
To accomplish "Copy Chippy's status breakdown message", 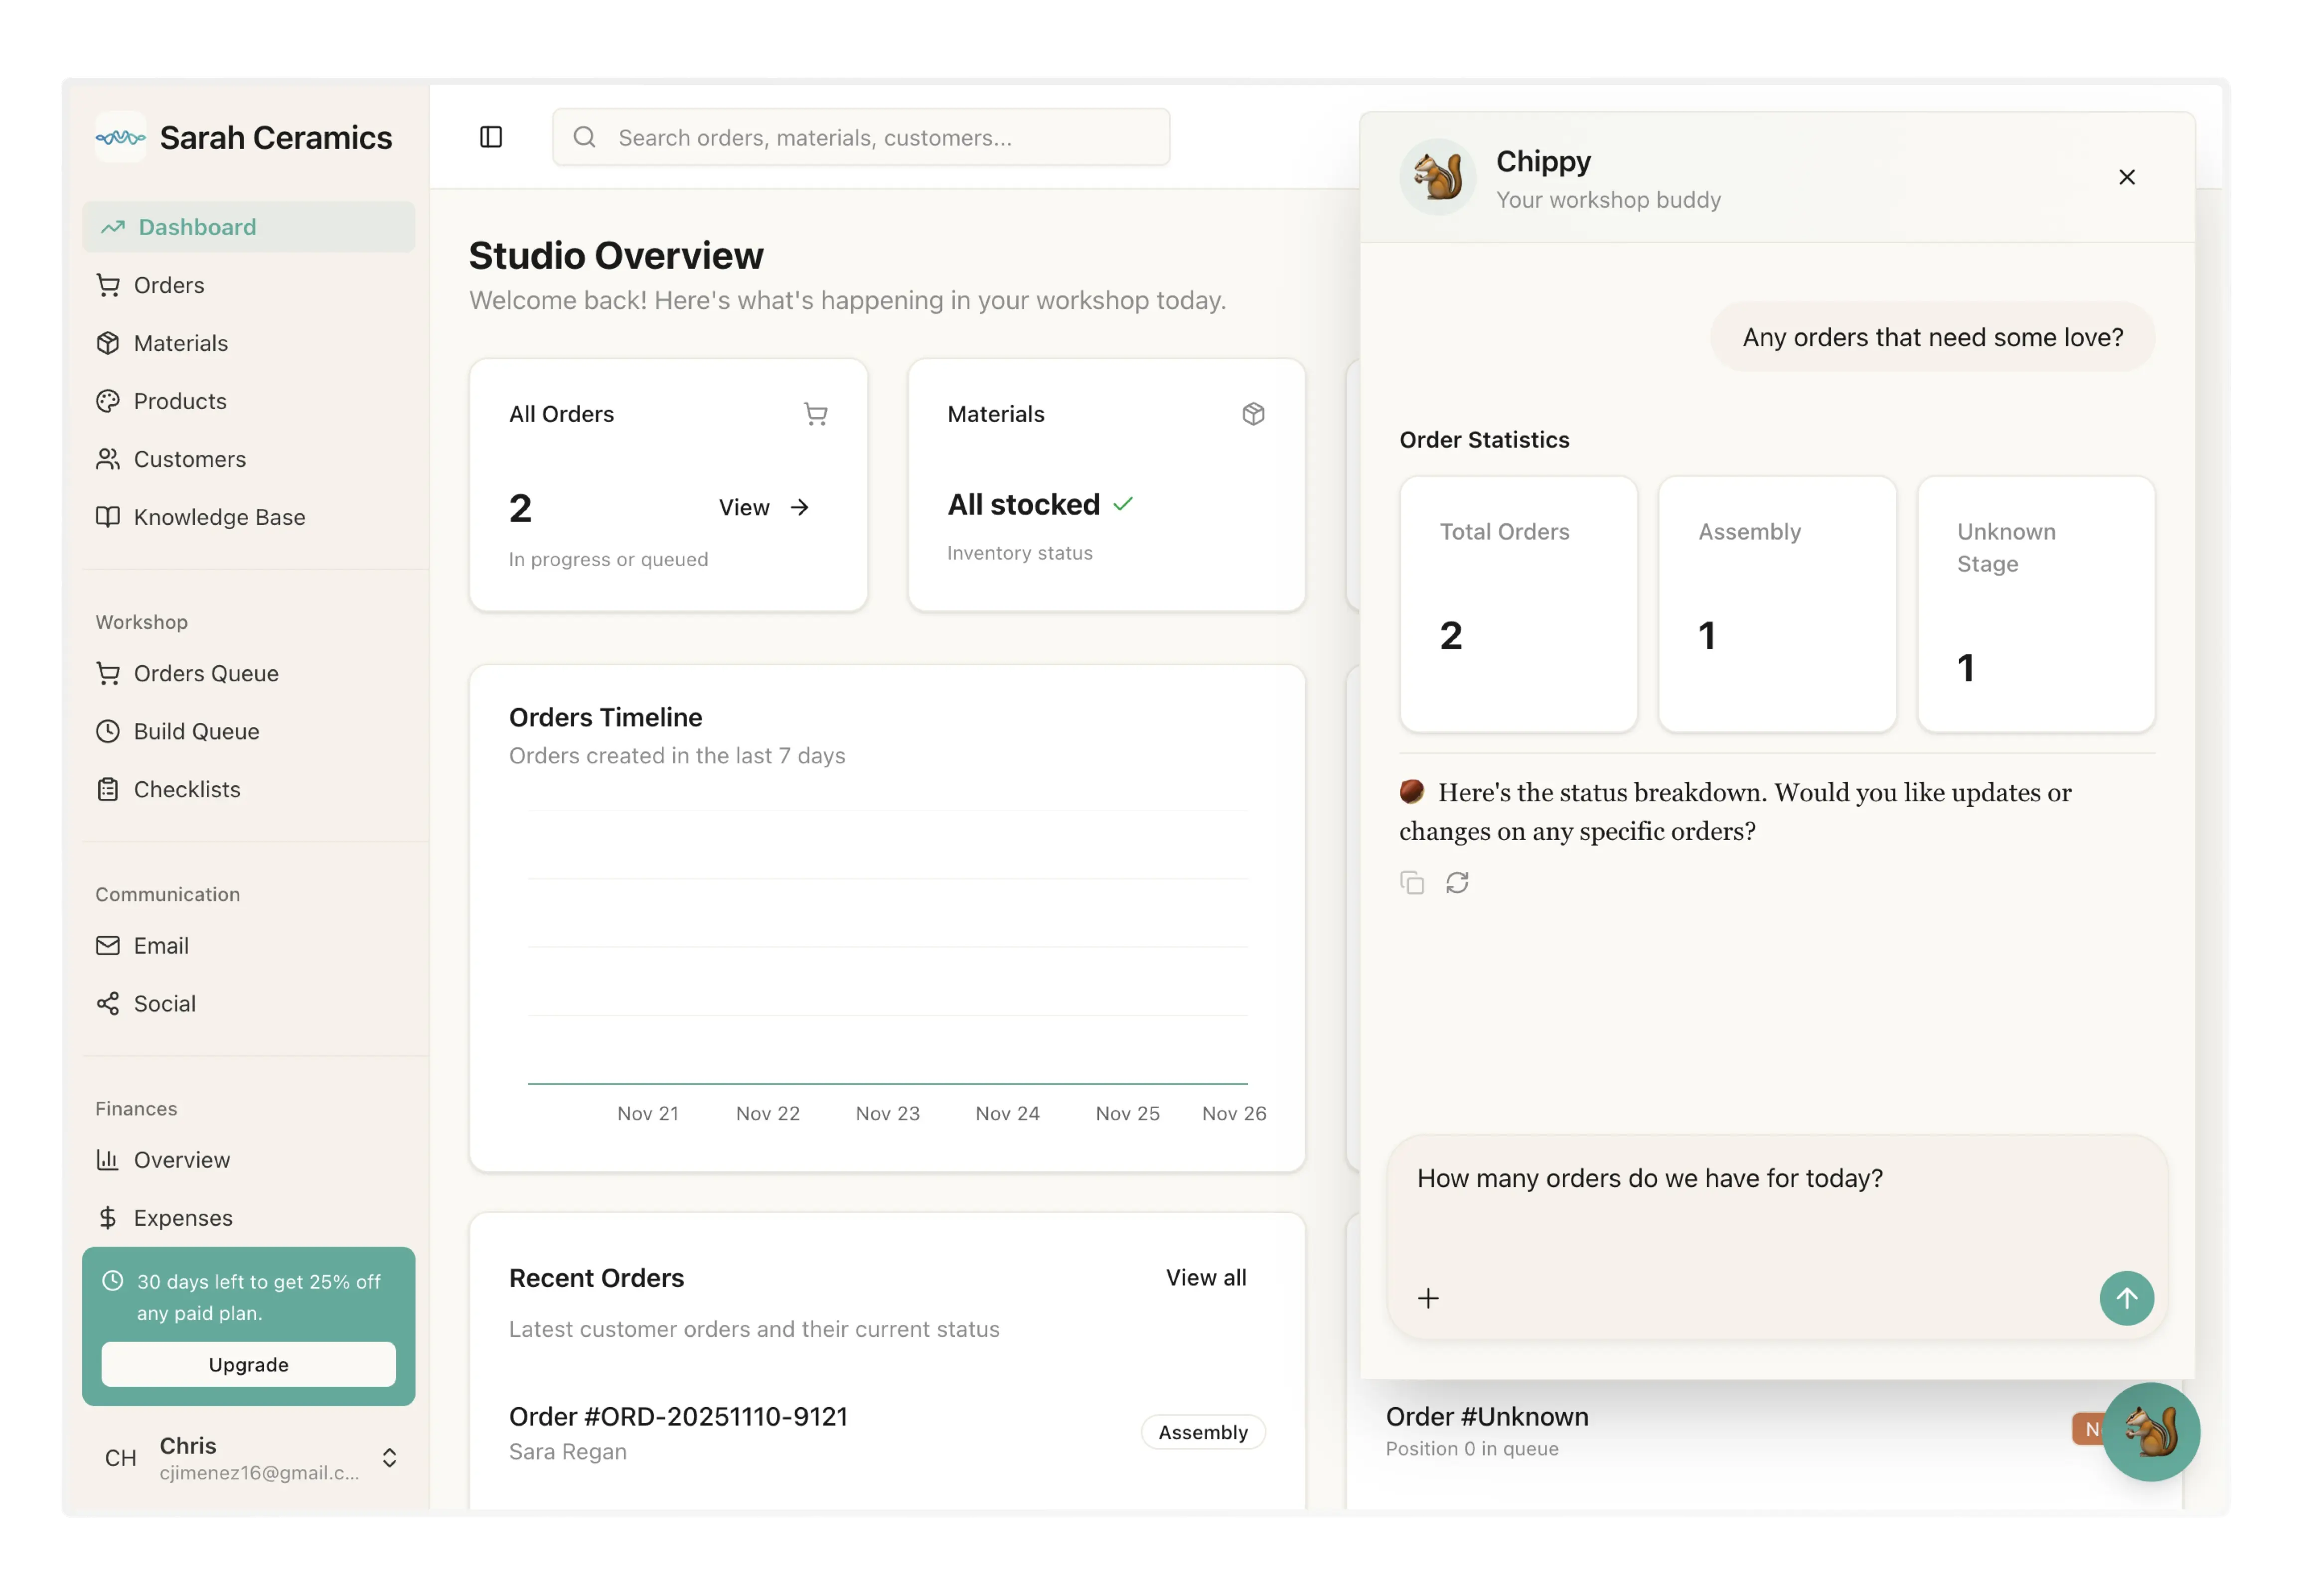I will pos(1411,882).
